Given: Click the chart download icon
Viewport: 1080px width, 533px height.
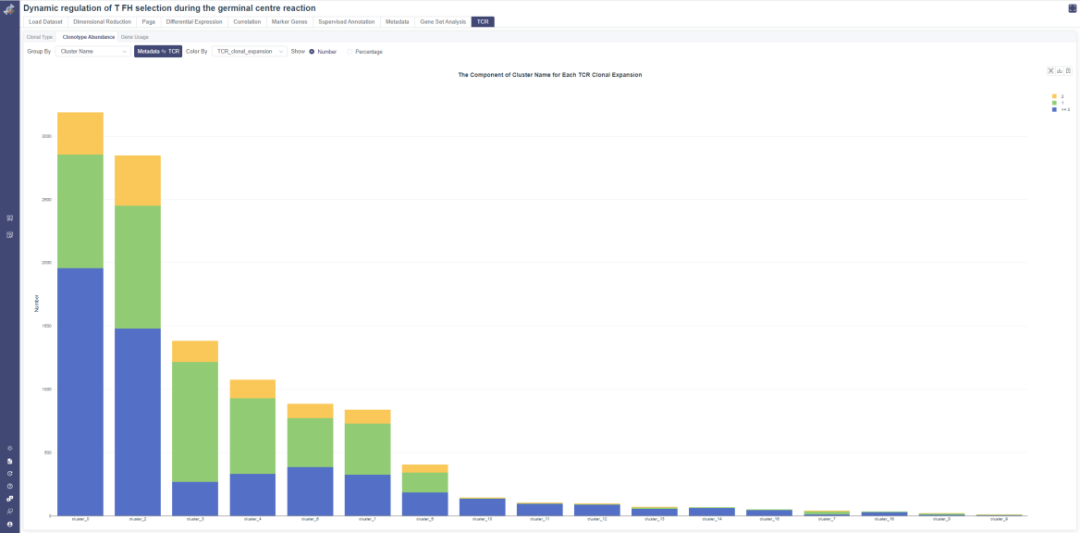Looking at the screenshot, I should pos(1059,71).
